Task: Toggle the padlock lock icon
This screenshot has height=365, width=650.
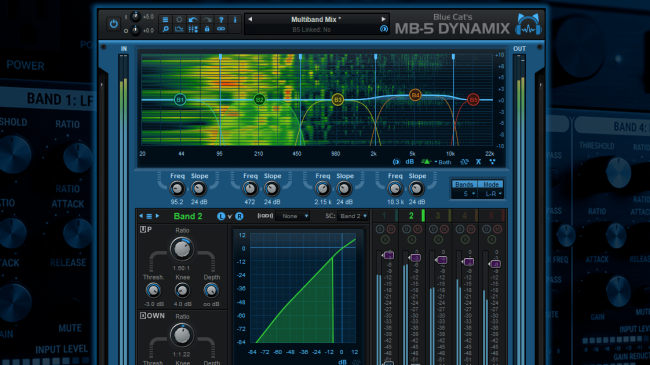Action: (207, 29)
